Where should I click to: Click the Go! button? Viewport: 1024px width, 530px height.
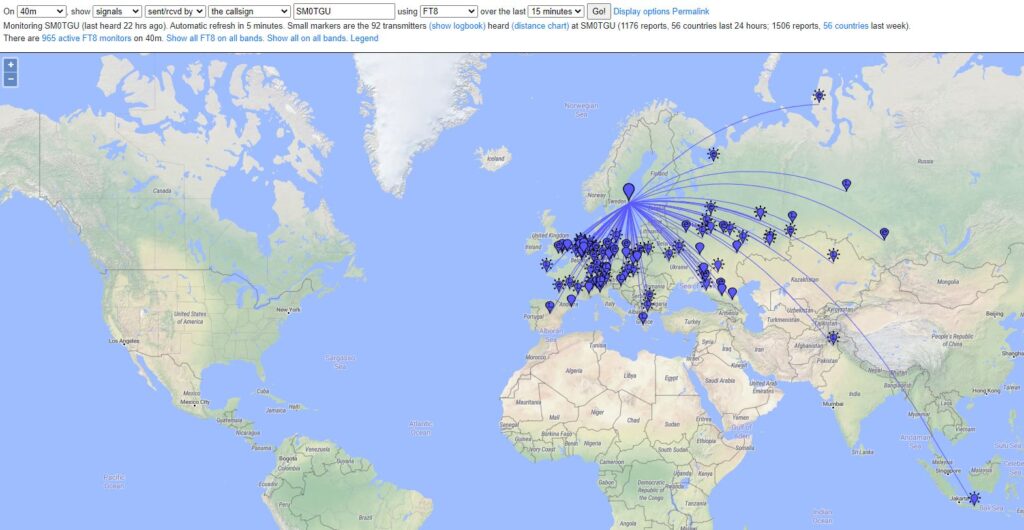[x=599, y=11]
